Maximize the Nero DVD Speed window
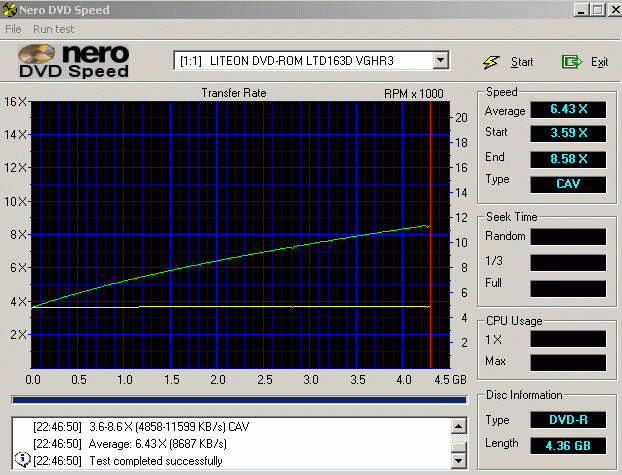 click(x=598, y=10)
